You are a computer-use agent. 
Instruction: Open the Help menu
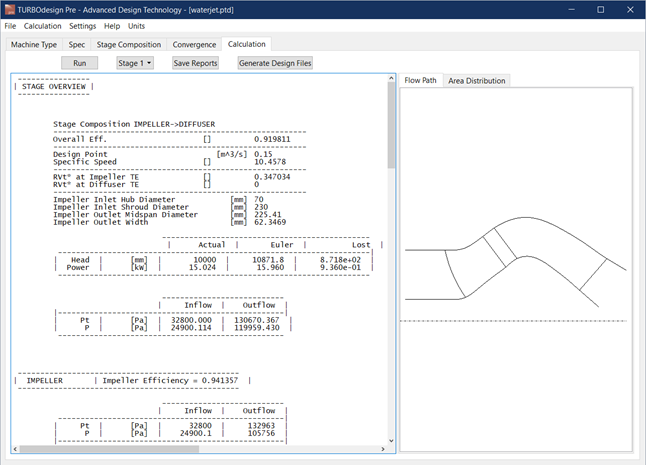(x=112, y=26)
